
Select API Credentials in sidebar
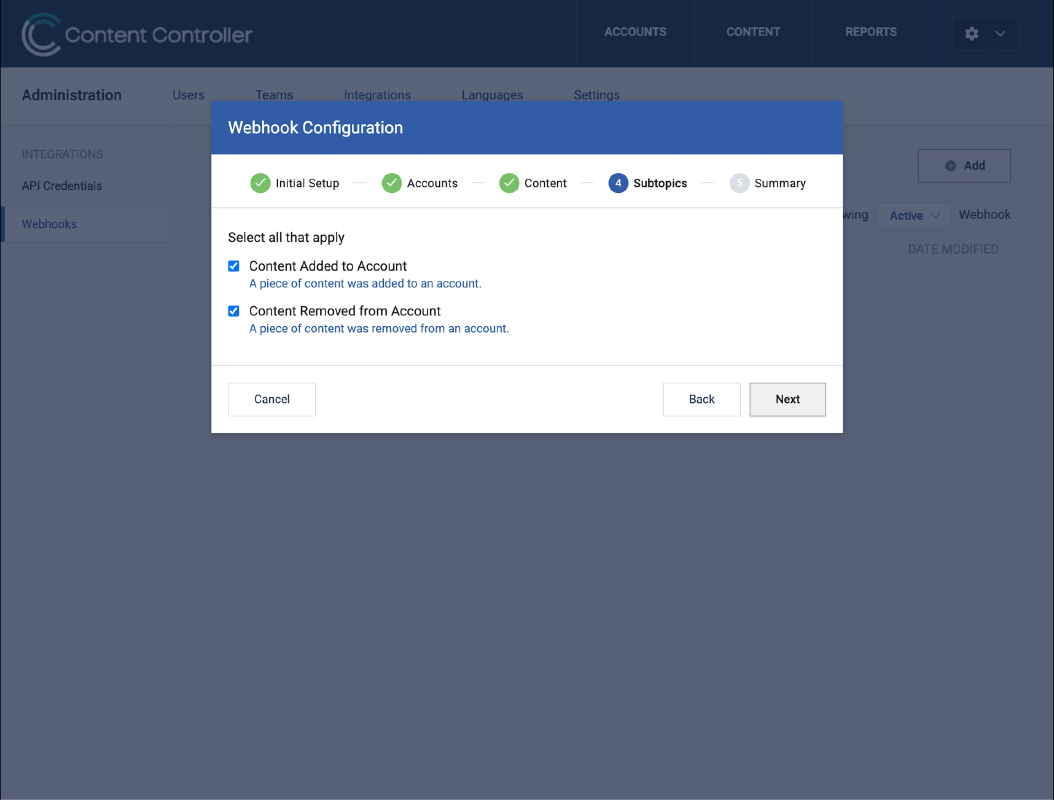(x=62, y=186)
